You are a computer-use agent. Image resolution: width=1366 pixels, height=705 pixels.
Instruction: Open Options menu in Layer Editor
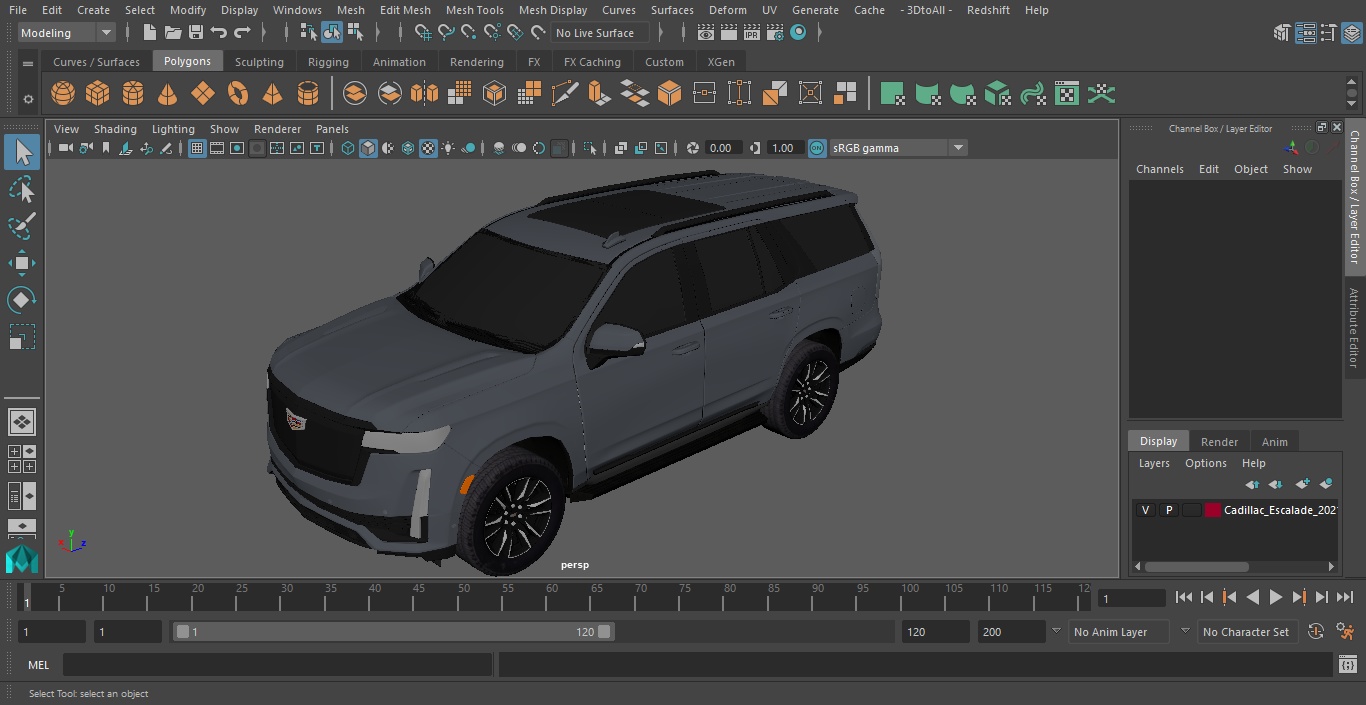click(1206, 463)
